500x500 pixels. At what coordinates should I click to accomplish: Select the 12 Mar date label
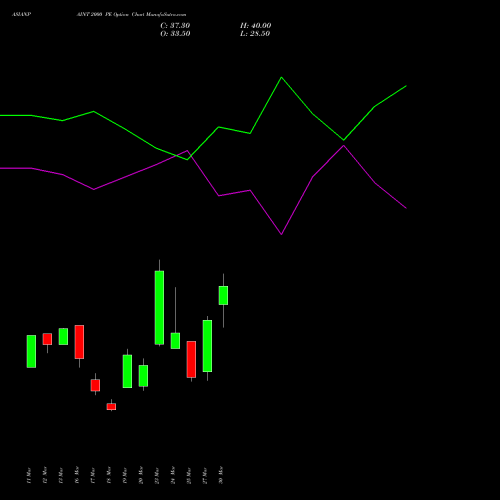tap(45, 475)
